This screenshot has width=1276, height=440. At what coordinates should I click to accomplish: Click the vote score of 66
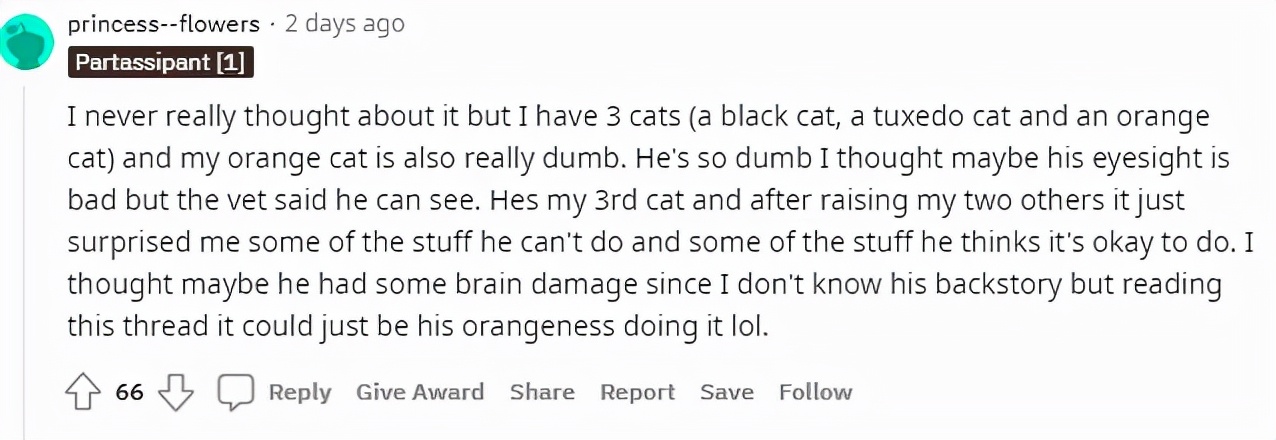(x=130, y=392)
